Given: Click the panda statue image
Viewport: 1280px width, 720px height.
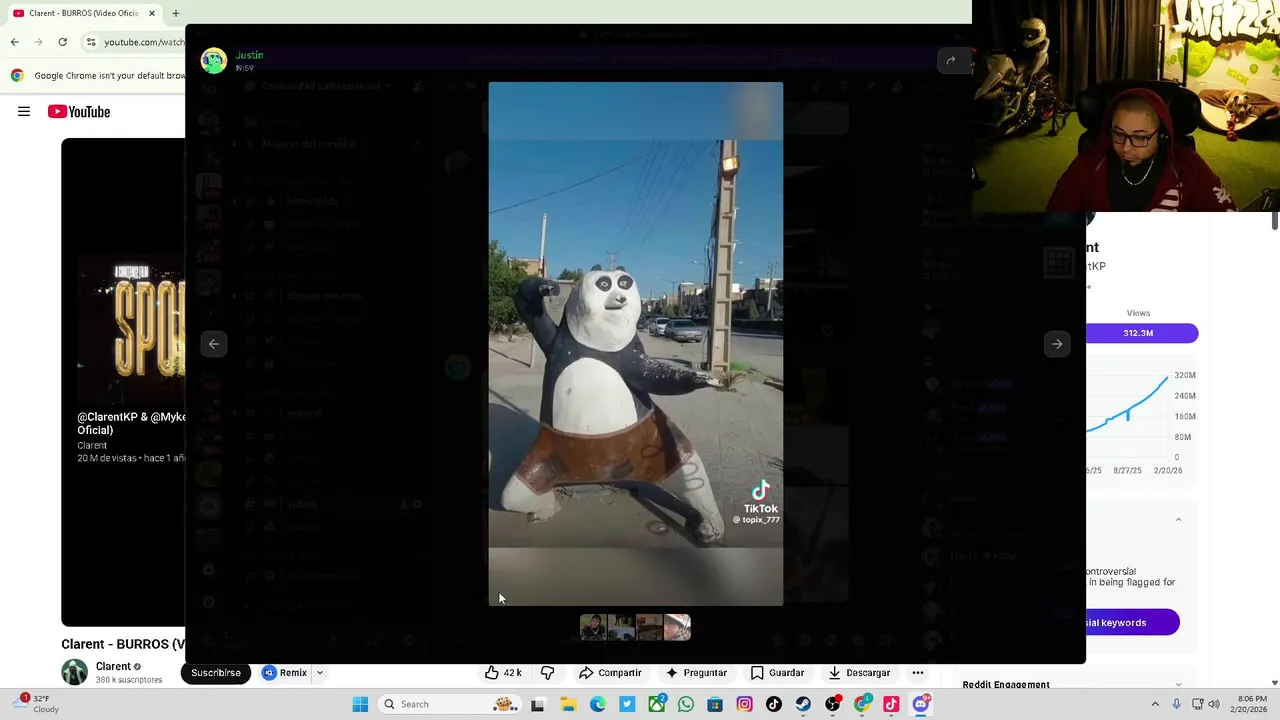Looking at the screenshot, I should (636, 344).
